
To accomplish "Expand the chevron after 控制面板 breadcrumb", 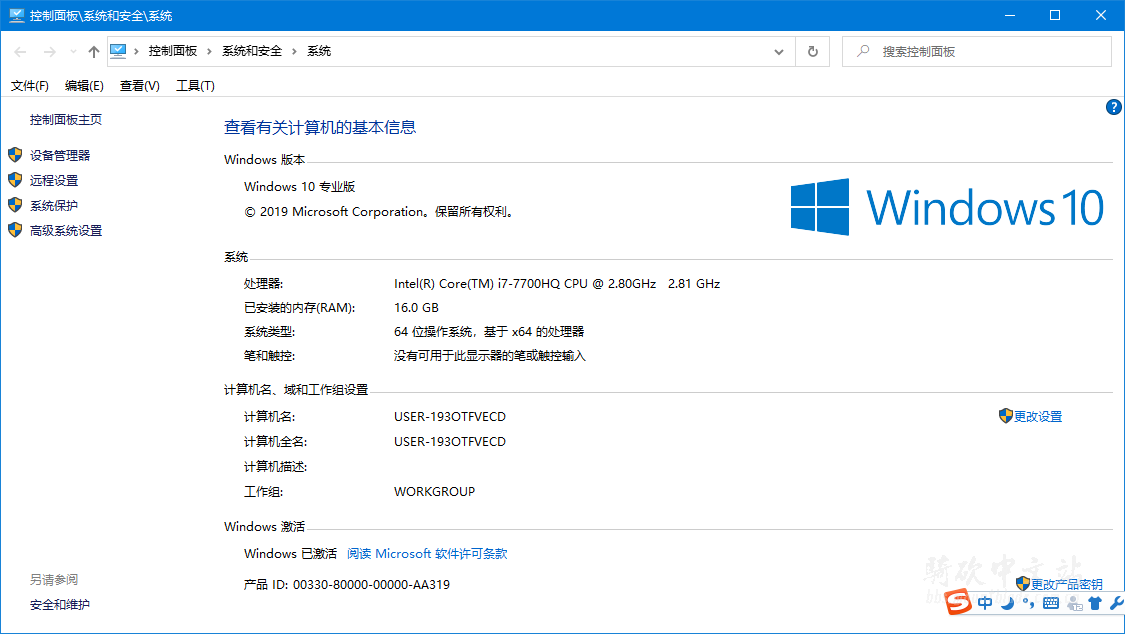I will pyautogui.click(x=209, y=51).
